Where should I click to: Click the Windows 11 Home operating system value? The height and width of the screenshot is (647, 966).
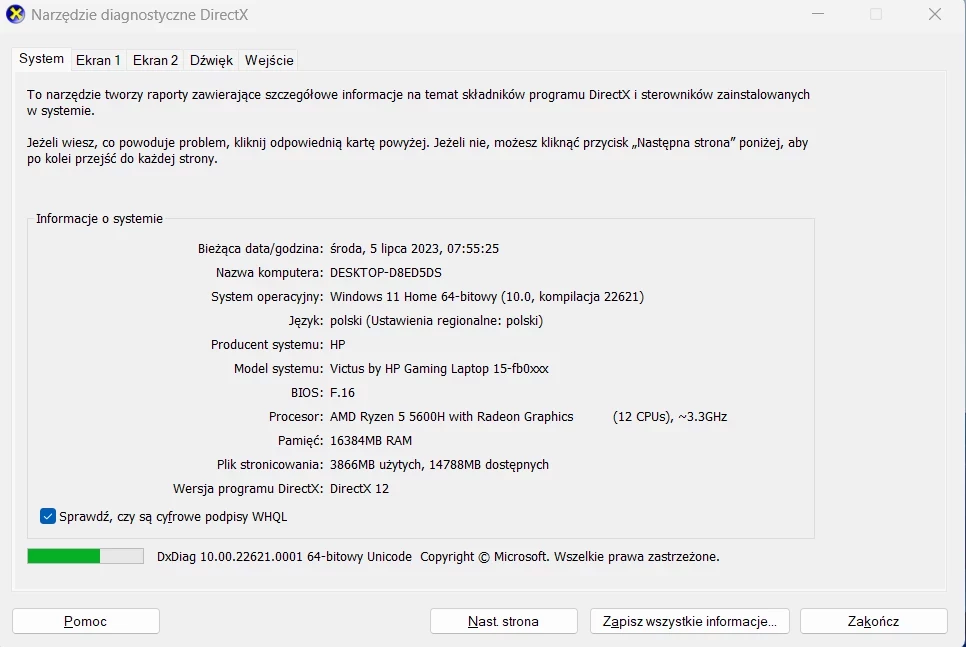coord(487,296)
